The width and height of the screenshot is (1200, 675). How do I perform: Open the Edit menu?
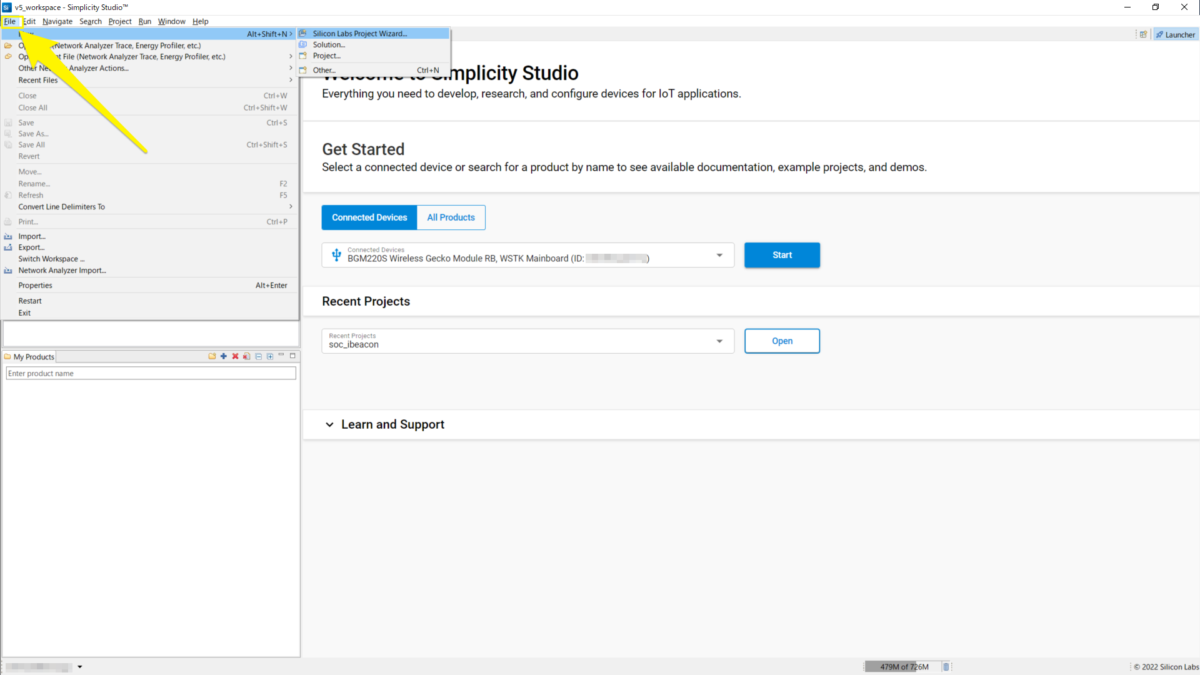click(29, 21)
